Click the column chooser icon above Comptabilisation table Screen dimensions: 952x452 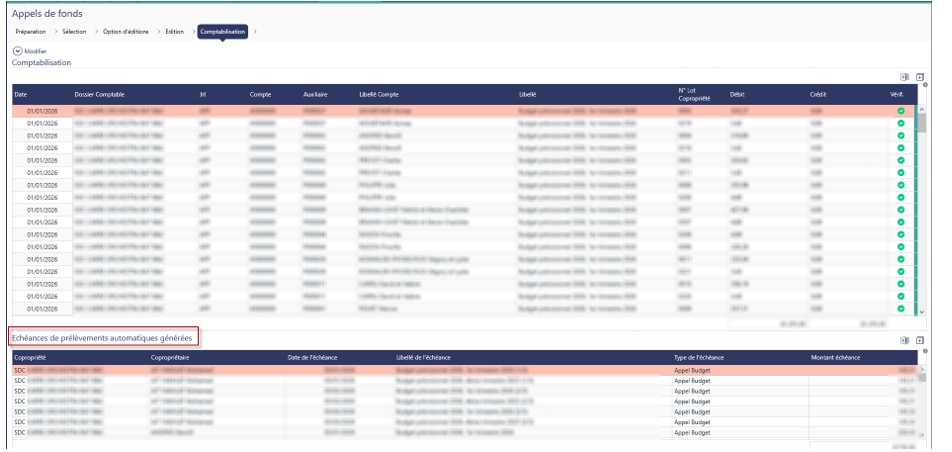tap(905, 76)
